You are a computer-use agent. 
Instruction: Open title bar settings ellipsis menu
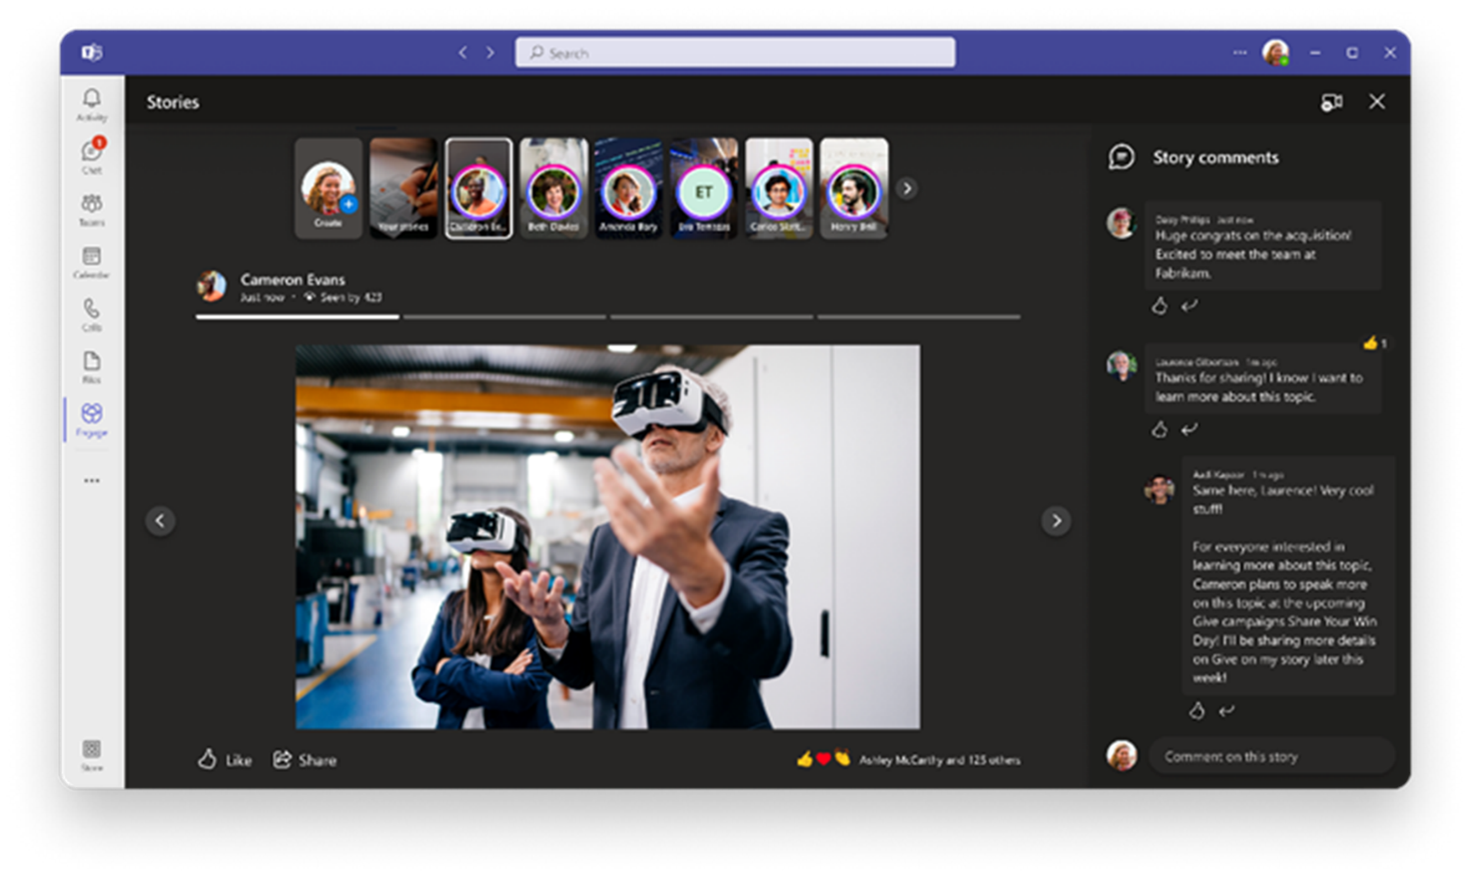coord(1239,52)
